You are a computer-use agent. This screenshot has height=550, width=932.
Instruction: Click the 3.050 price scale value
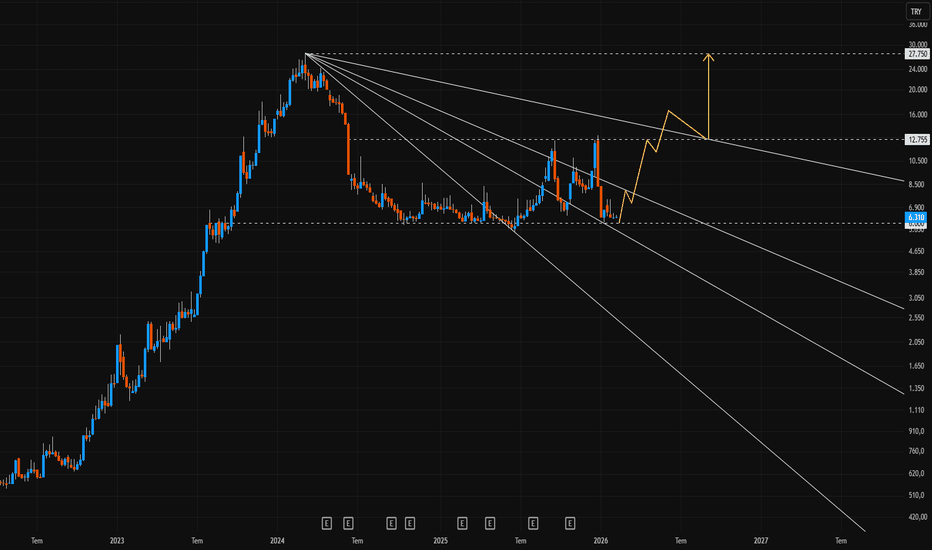[x=918, y=298]
